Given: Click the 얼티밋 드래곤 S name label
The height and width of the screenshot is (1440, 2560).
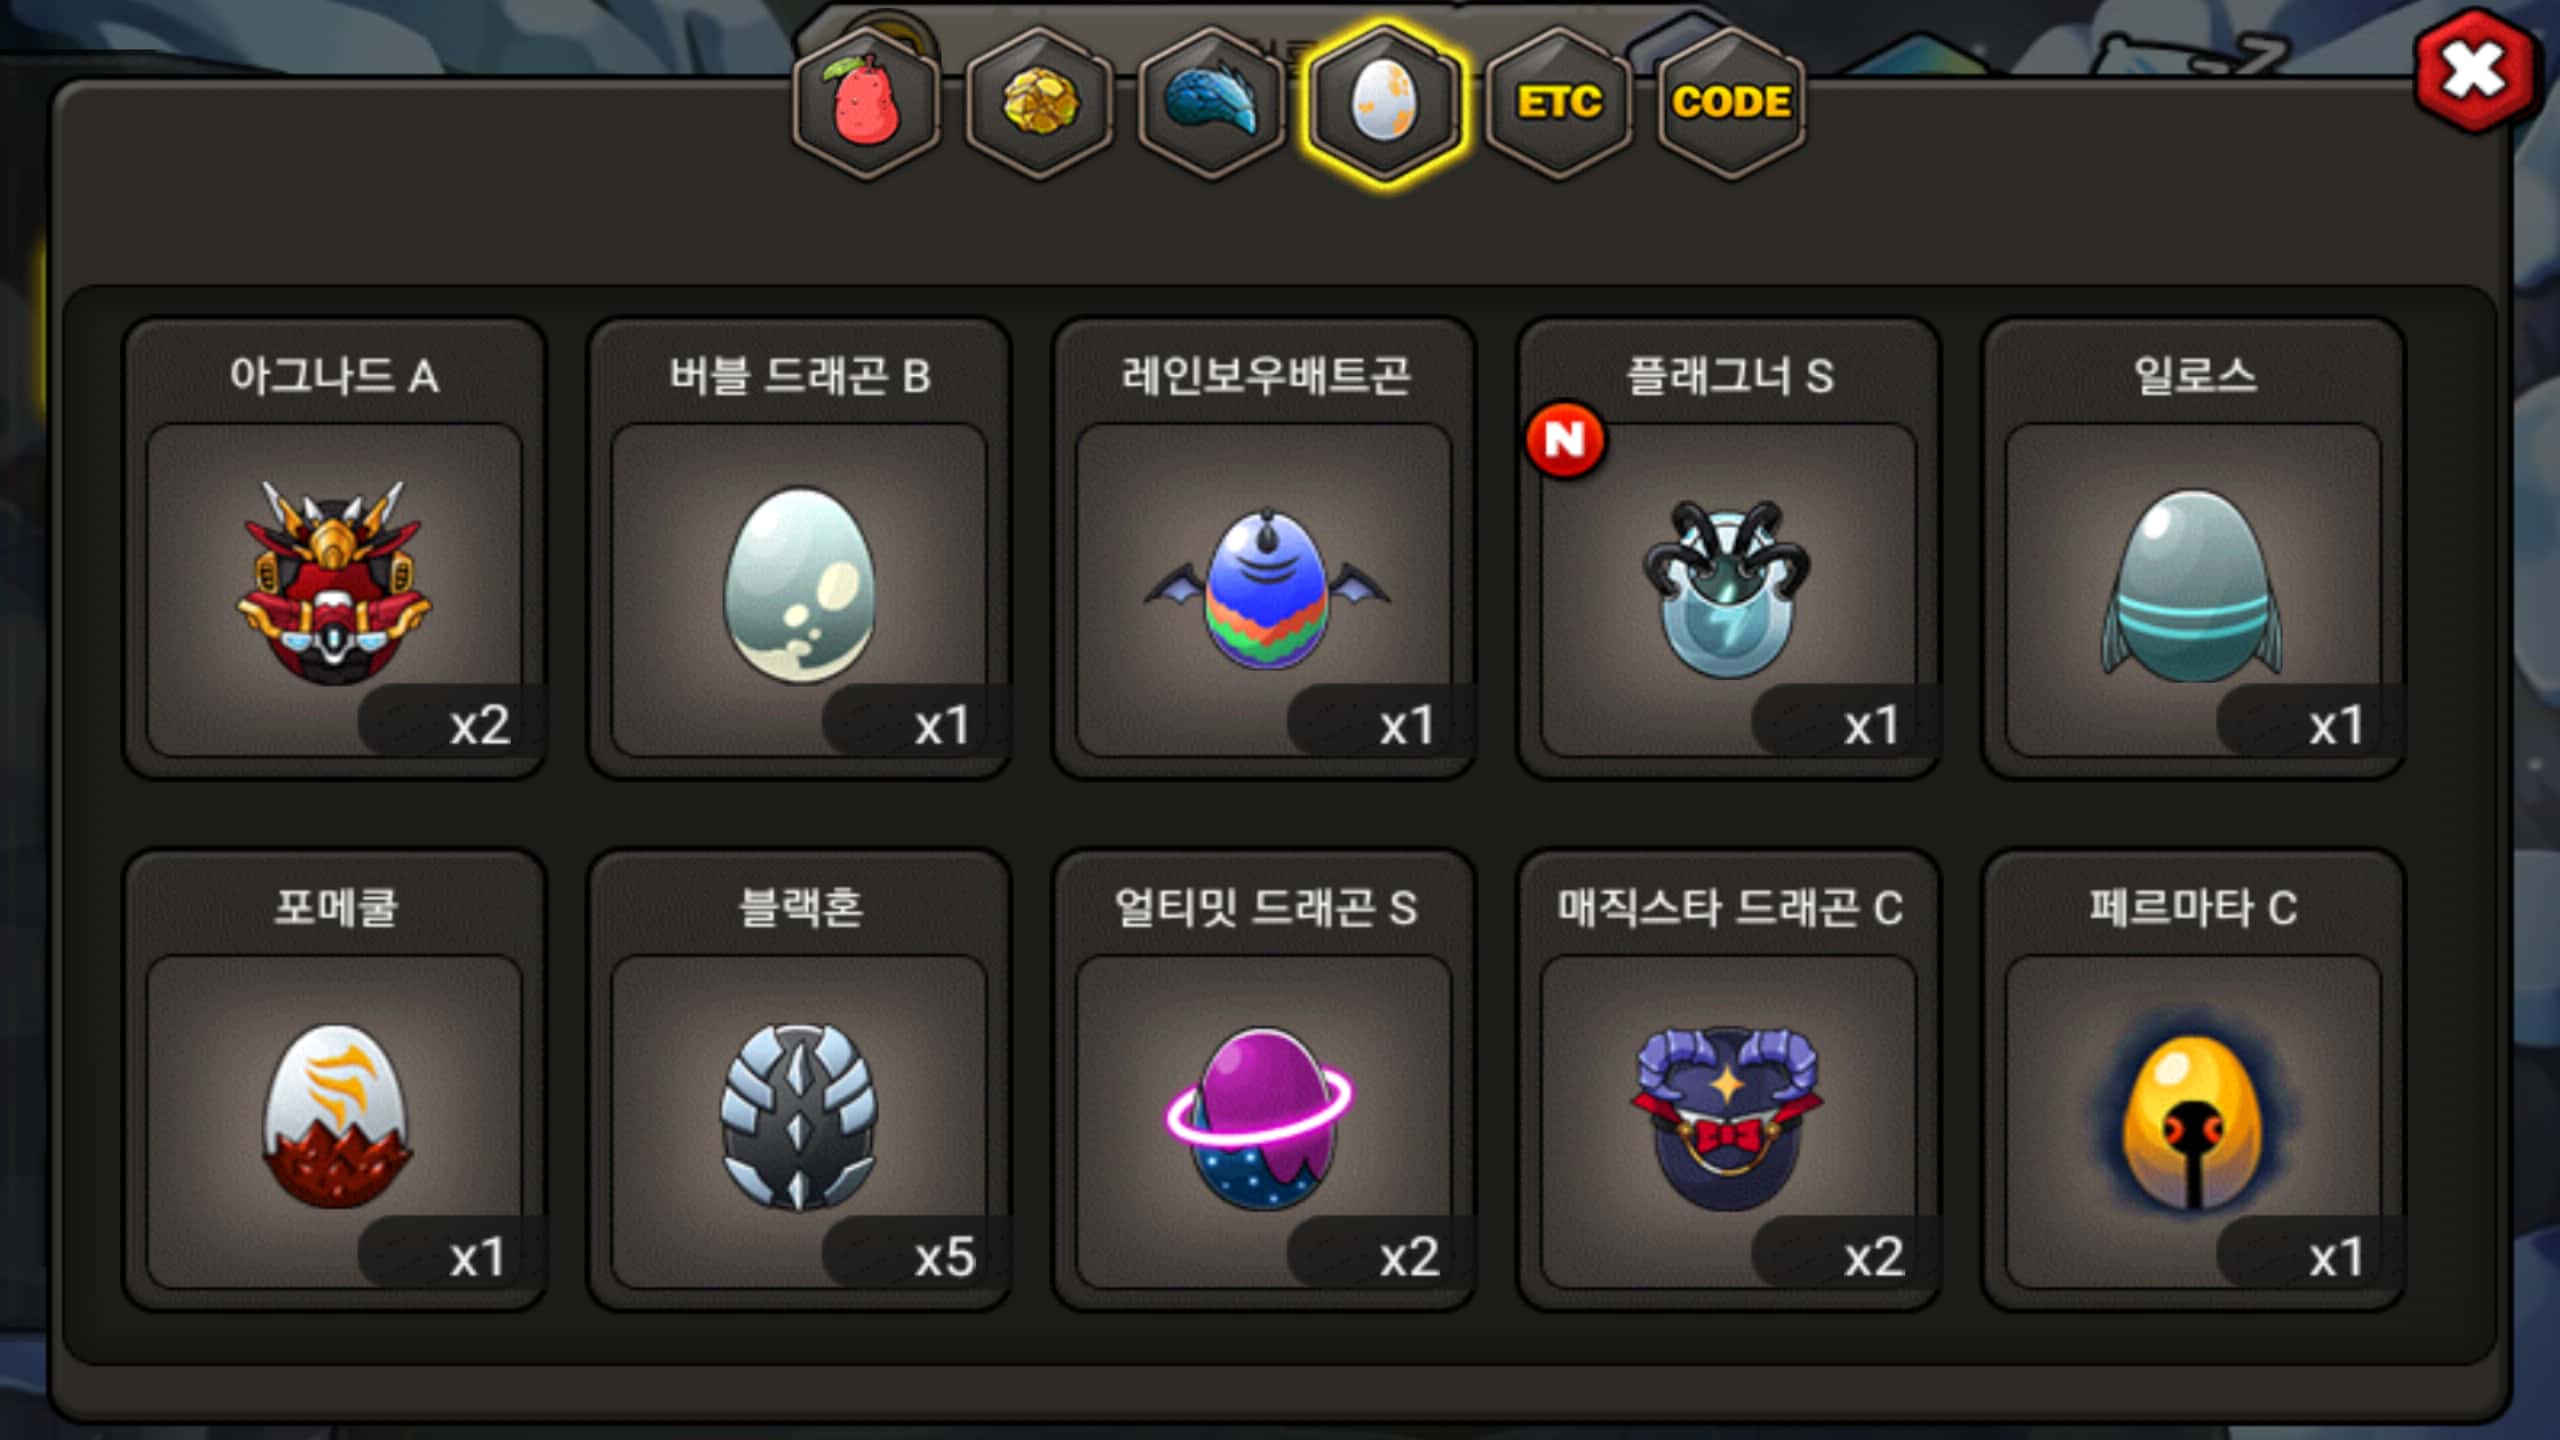Looking at the screenshot, I should pyautogui.click(x=1265, y=908).
